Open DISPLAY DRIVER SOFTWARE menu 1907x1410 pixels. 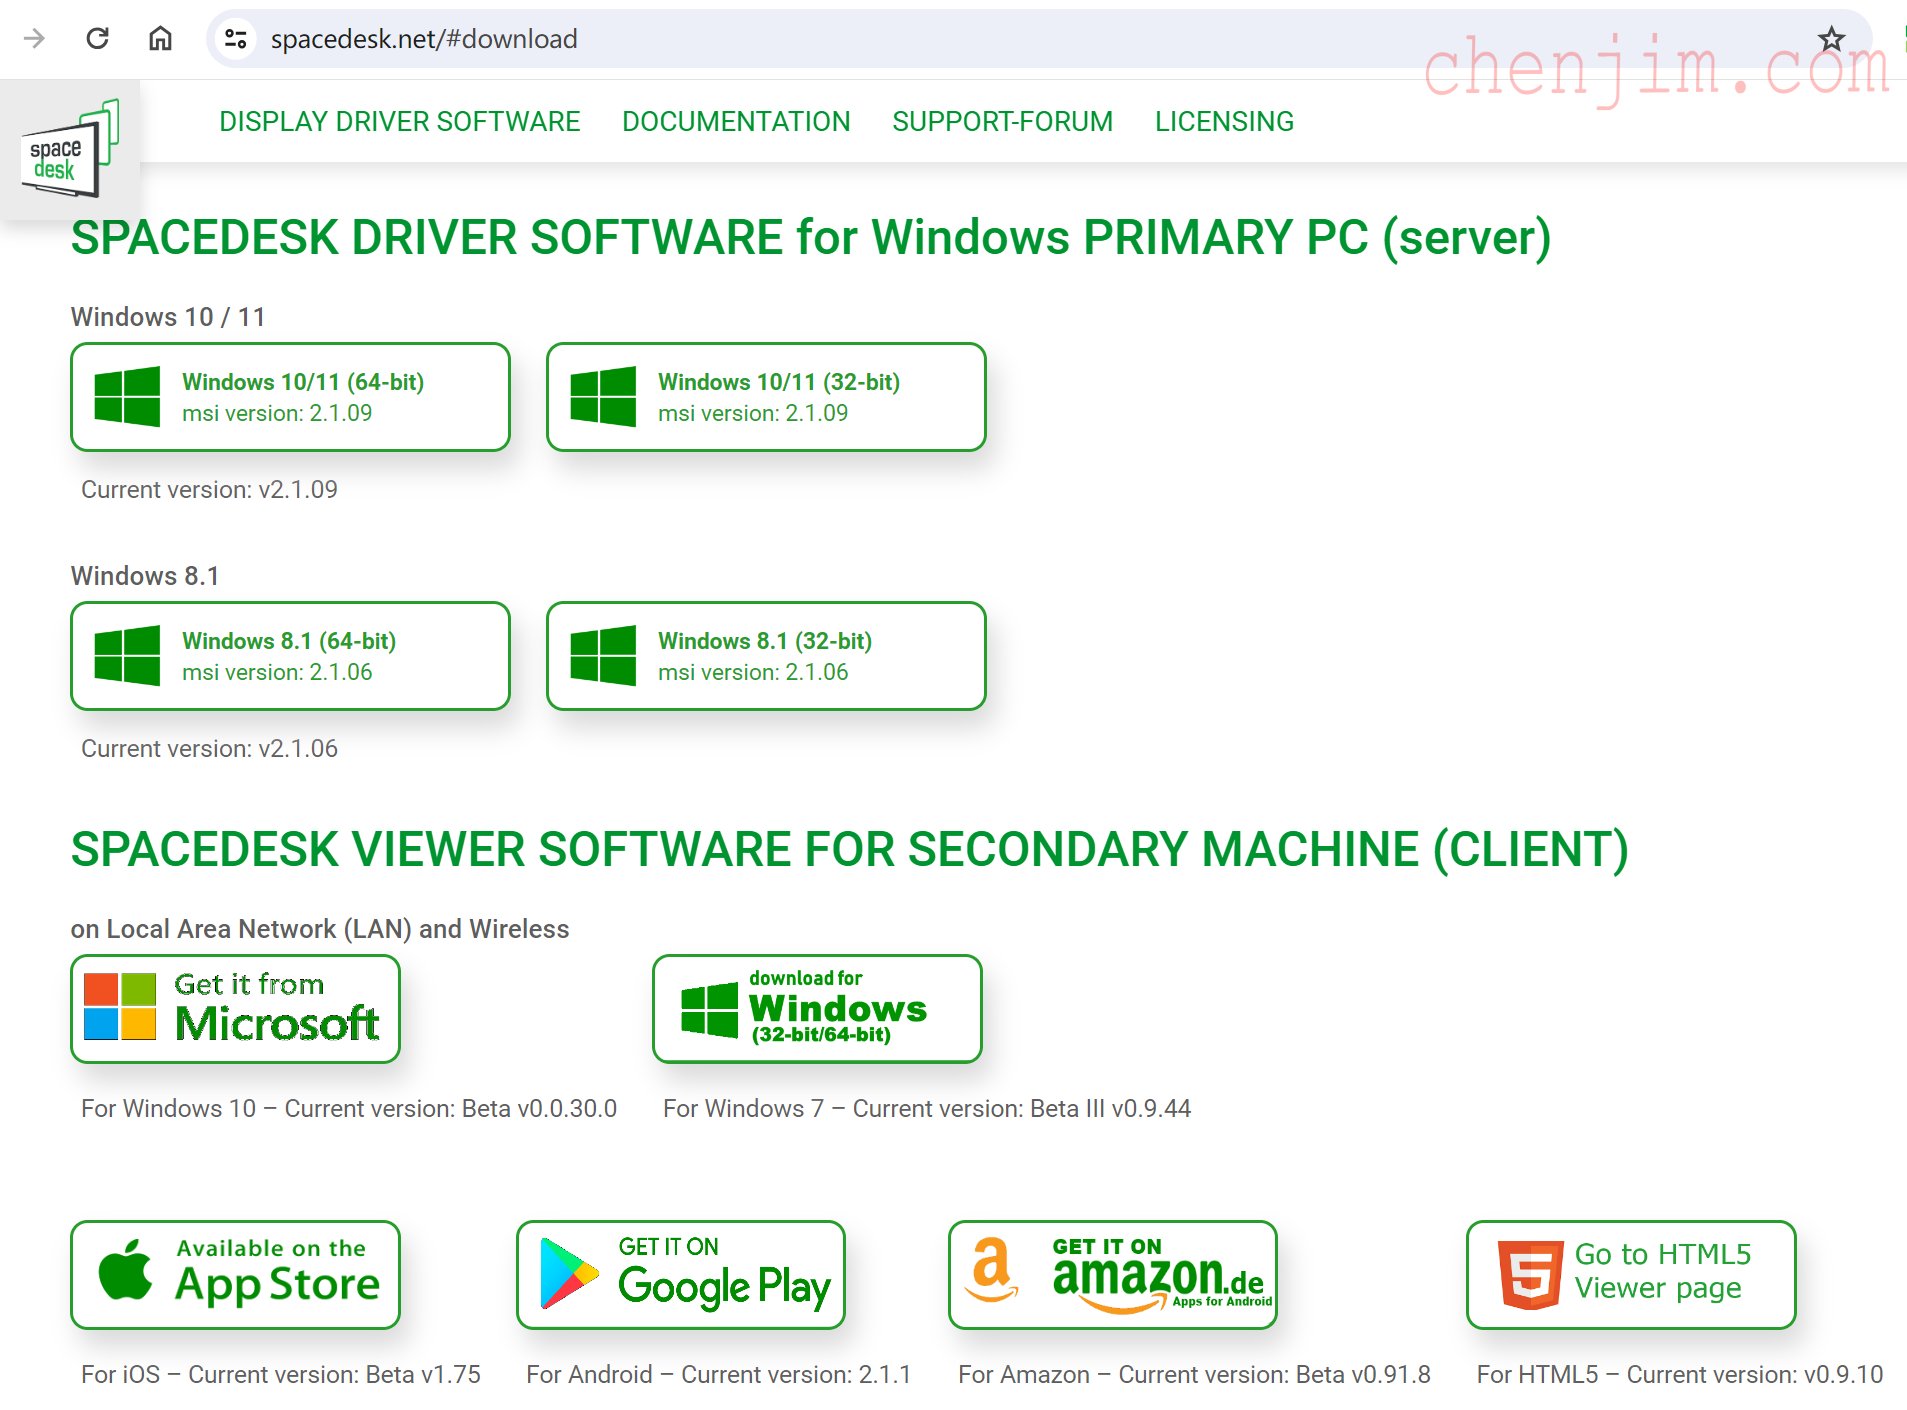pyautogui.click(x=399, y=121)
